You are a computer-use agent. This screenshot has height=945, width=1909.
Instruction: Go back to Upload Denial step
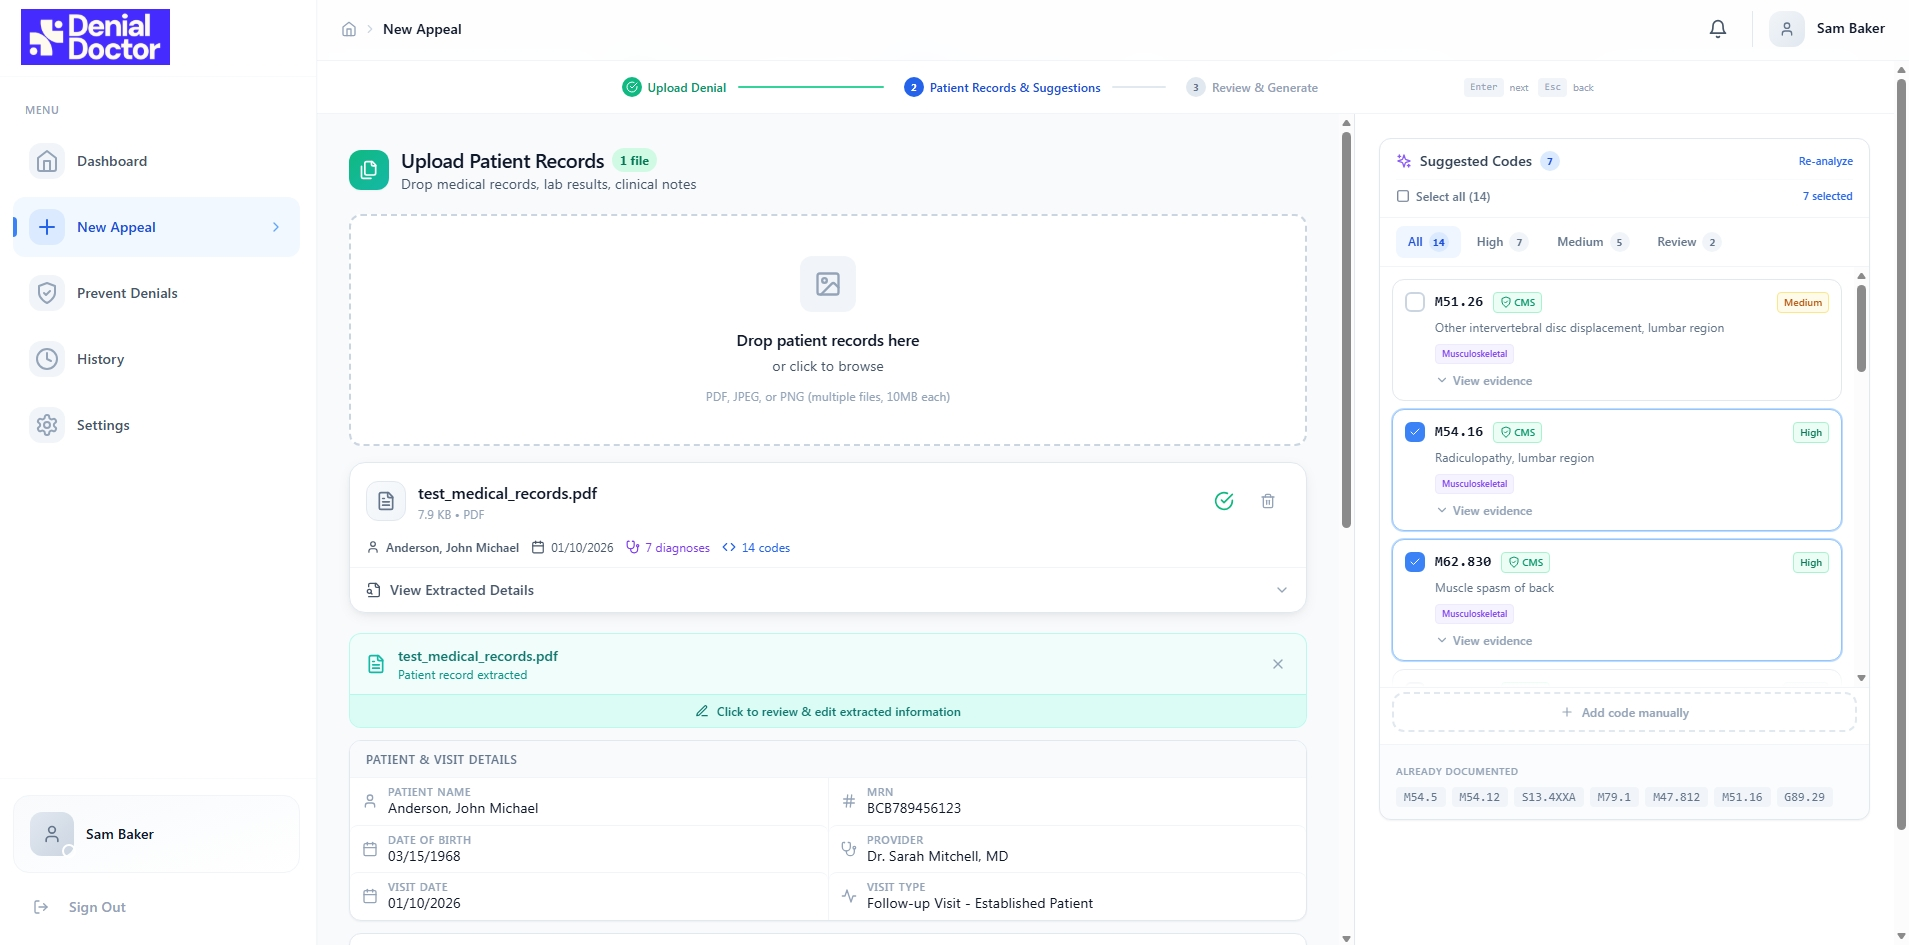[x=674, y=87]
